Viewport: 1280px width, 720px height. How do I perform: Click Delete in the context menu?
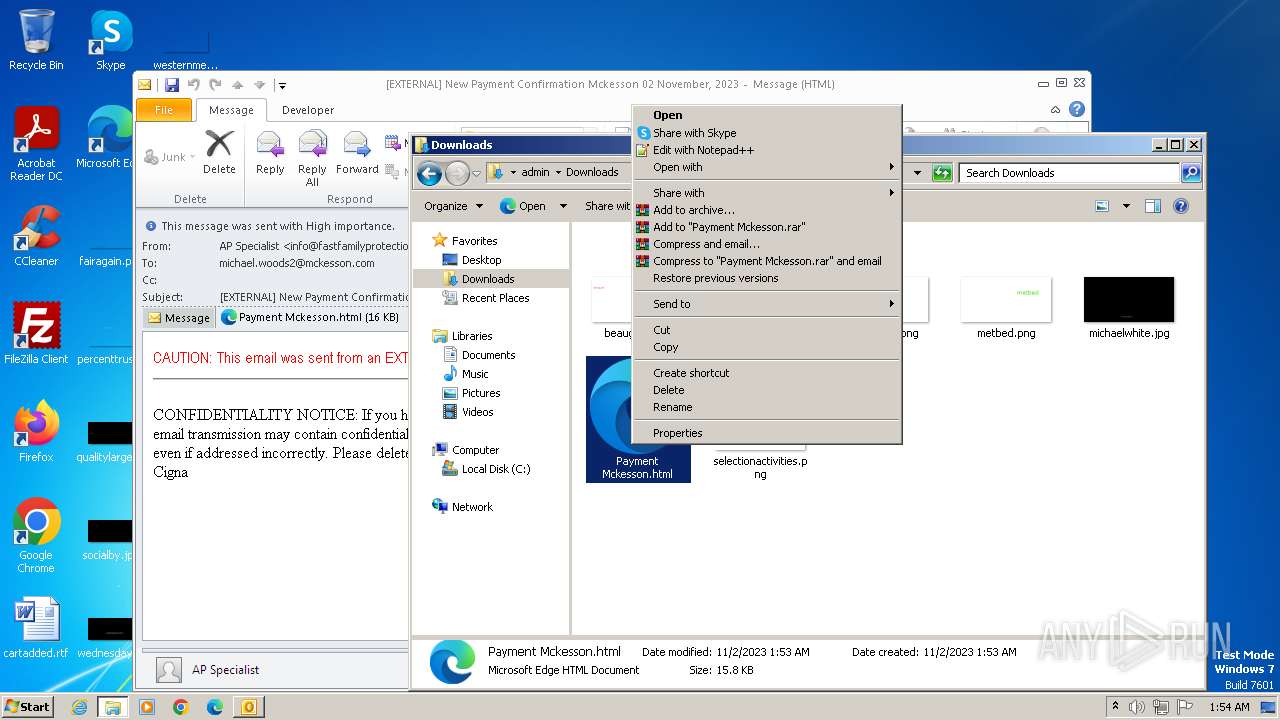pyautogui.click(x=767, y=390)
